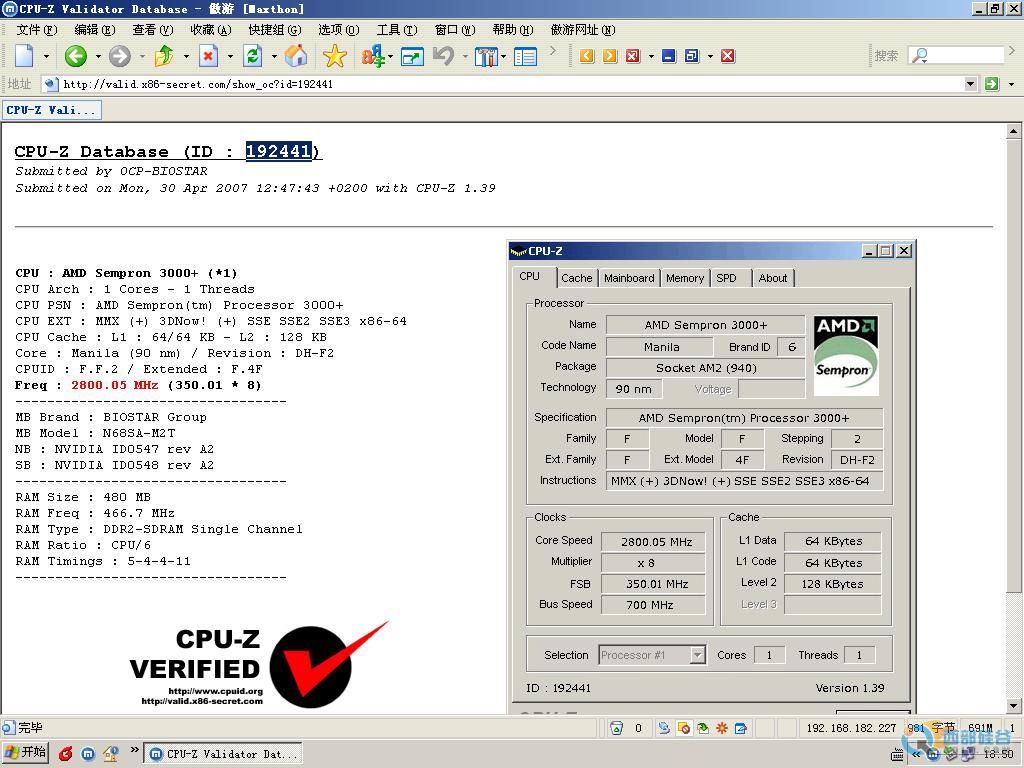
Task: Open Favorites with the yellow star icon
Action: coord(334,56)
